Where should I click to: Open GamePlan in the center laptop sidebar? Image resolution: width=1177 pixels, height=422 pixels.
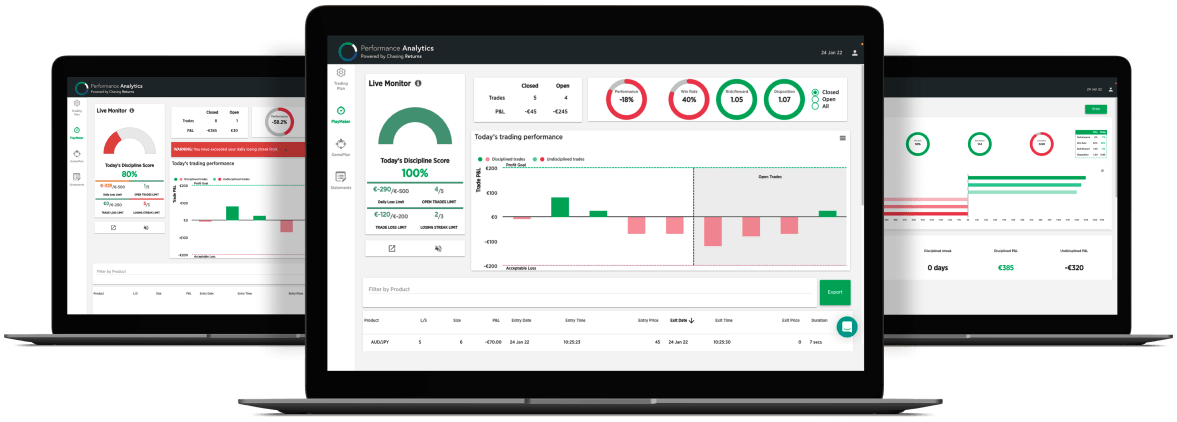point(341,146)
